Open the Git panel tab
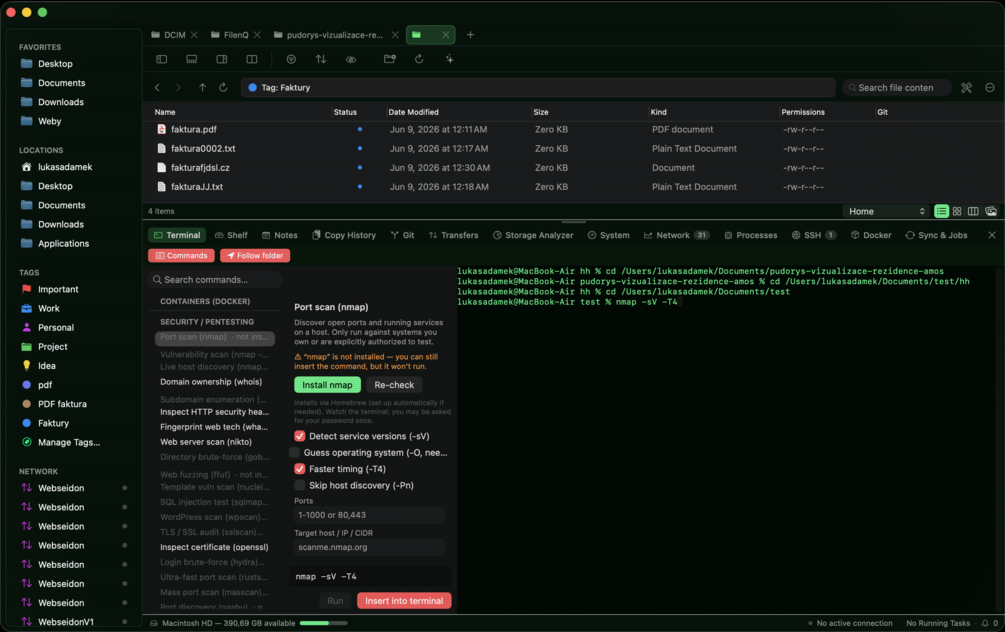The height and width of the screenshot is (632, 1005). click(x=403, y=235)
